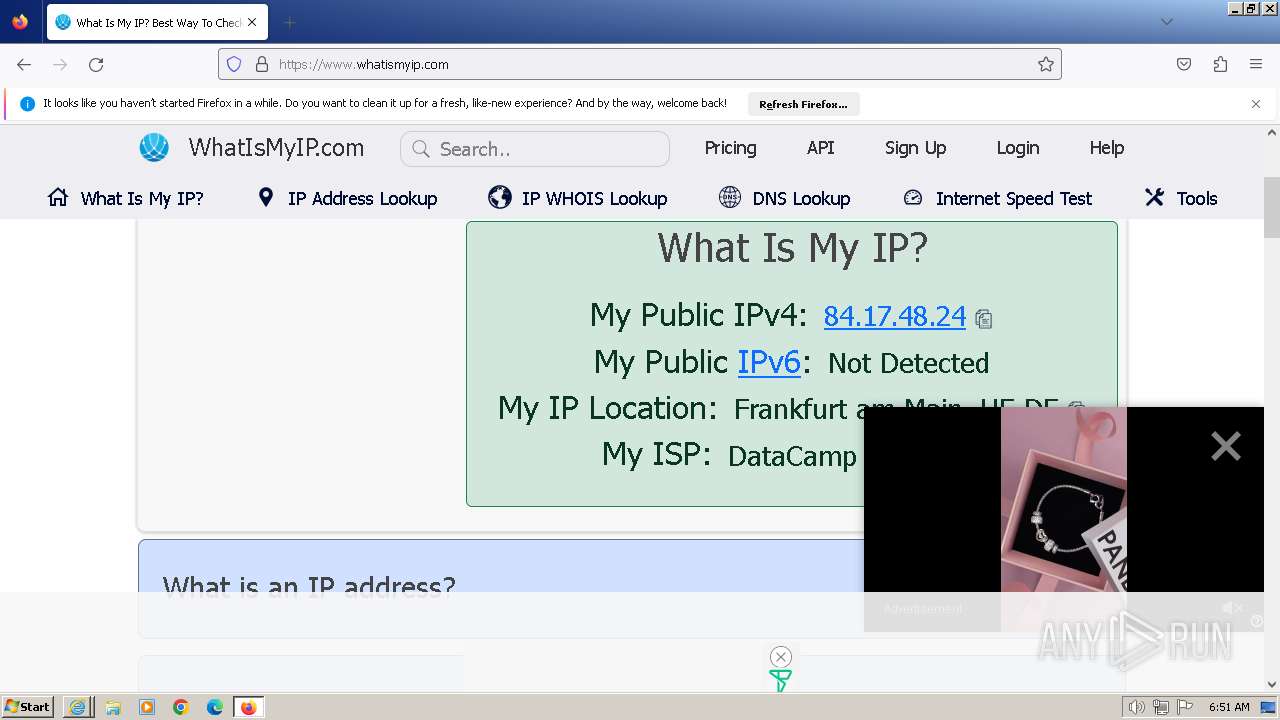
Task: Select the What Is My IP tab
Action: coord(155,22)
